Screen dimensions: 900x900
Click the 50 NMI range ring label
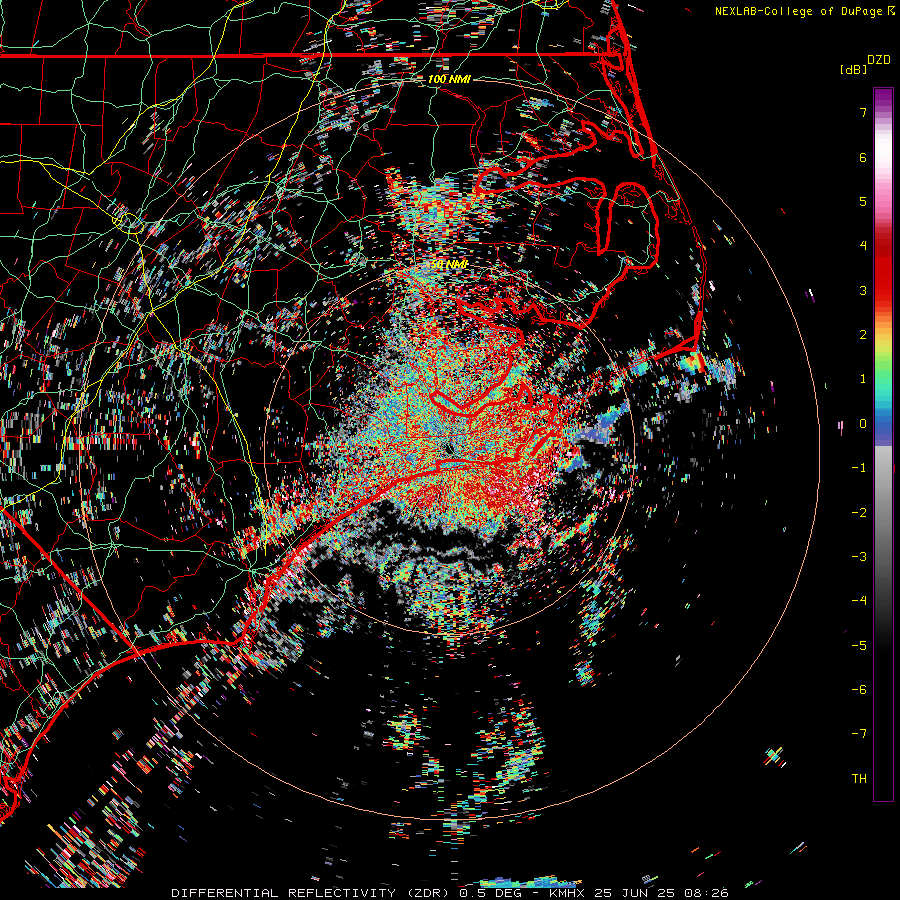(449, 264)
